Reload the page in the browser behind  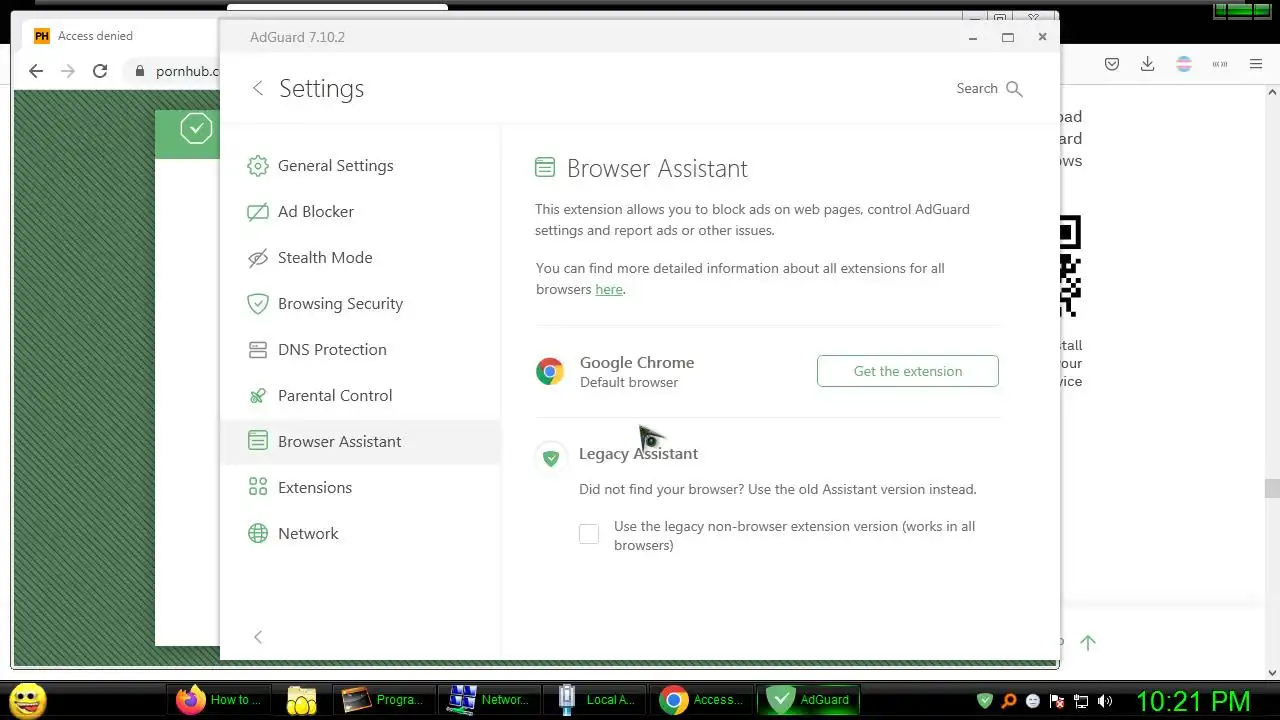[x=100, y=71]
